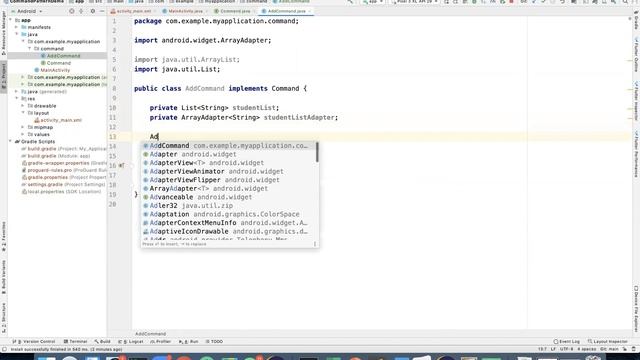Screen dimensions: 640x360
Task: Collapse the res folder
Action: click(17, 99)
